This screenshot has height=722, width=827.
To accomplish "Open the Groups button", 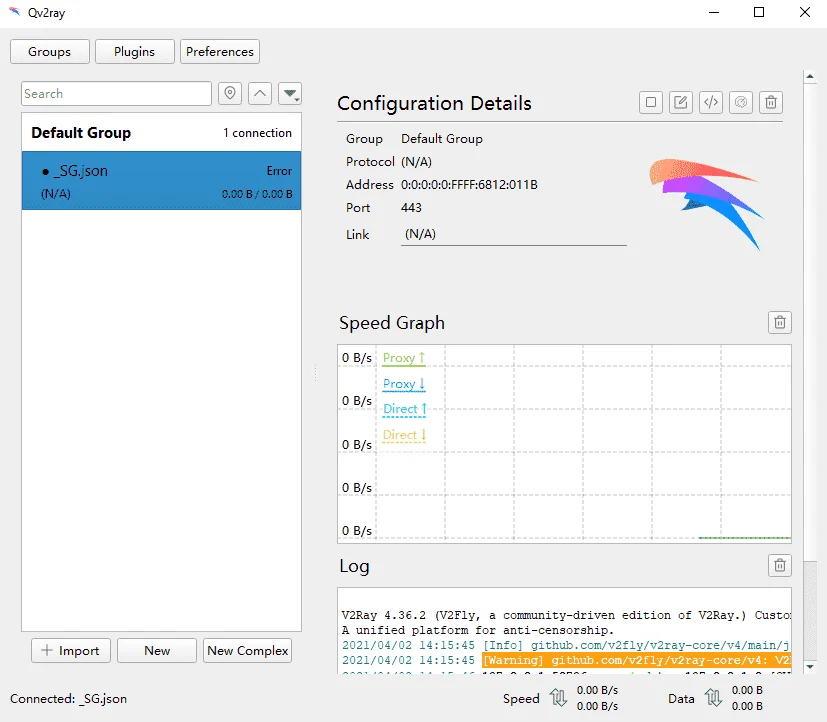I will coord(50,52).
